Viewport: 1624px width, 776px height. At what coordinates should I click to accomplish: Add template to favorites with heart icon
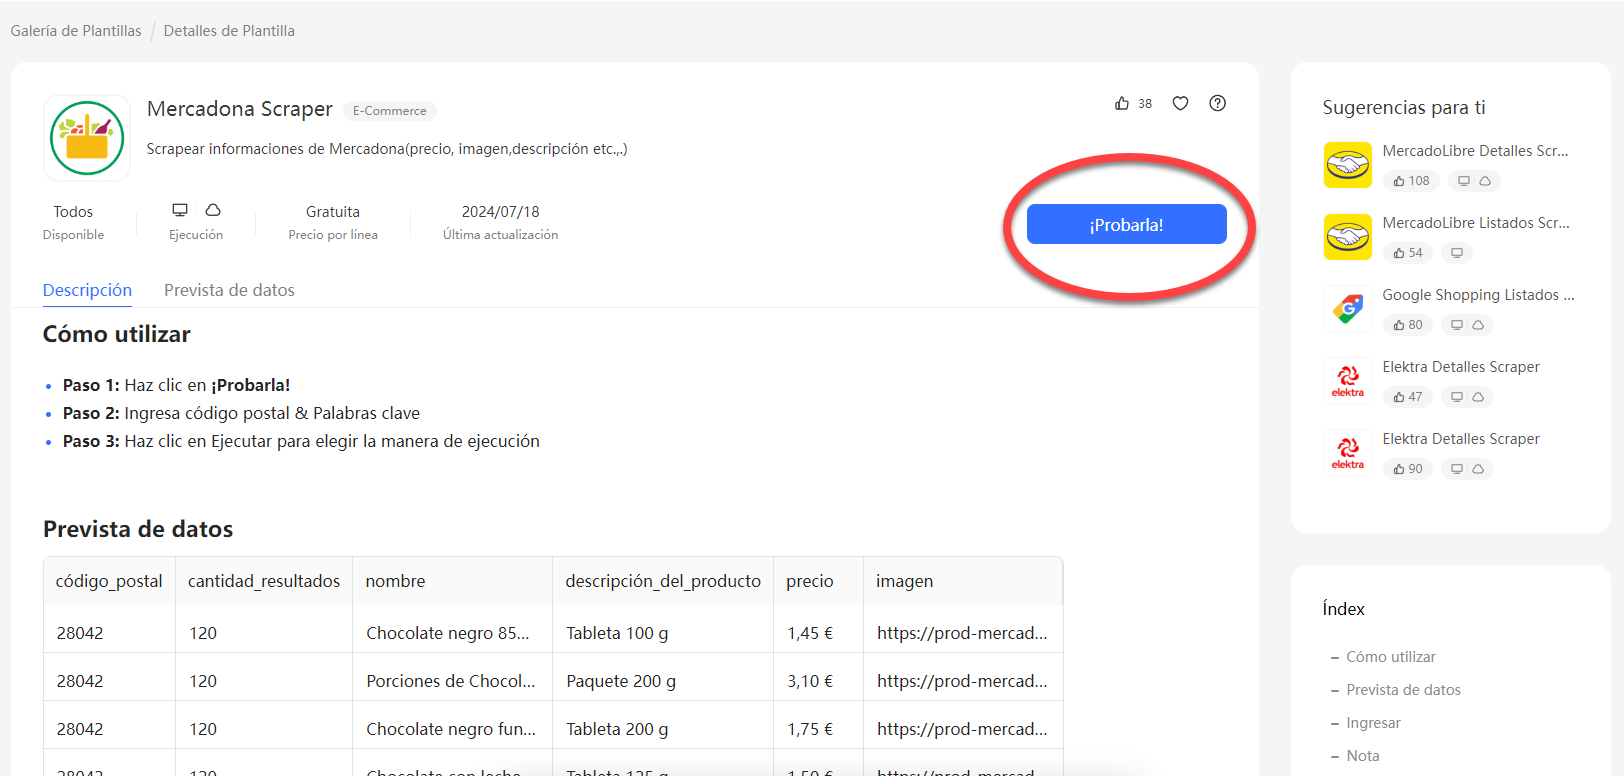tap(1180, 103)
